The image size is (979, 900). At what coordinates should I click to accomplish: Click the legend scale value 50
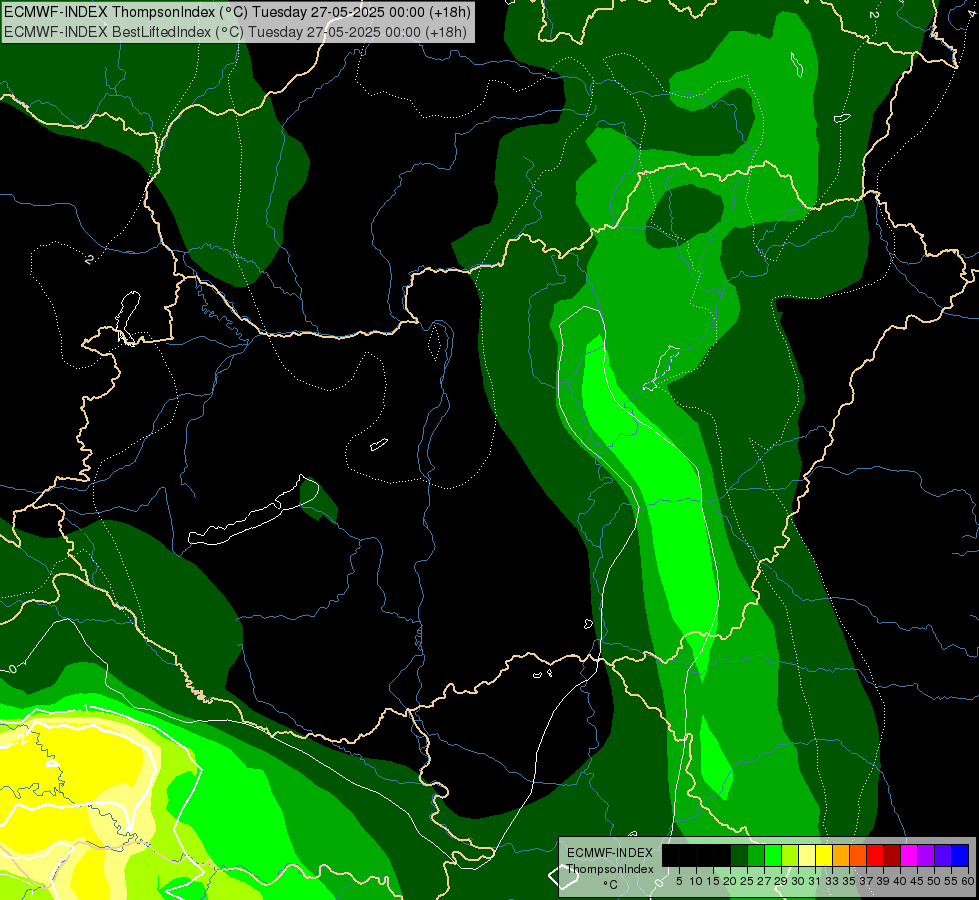click(934, 881)
